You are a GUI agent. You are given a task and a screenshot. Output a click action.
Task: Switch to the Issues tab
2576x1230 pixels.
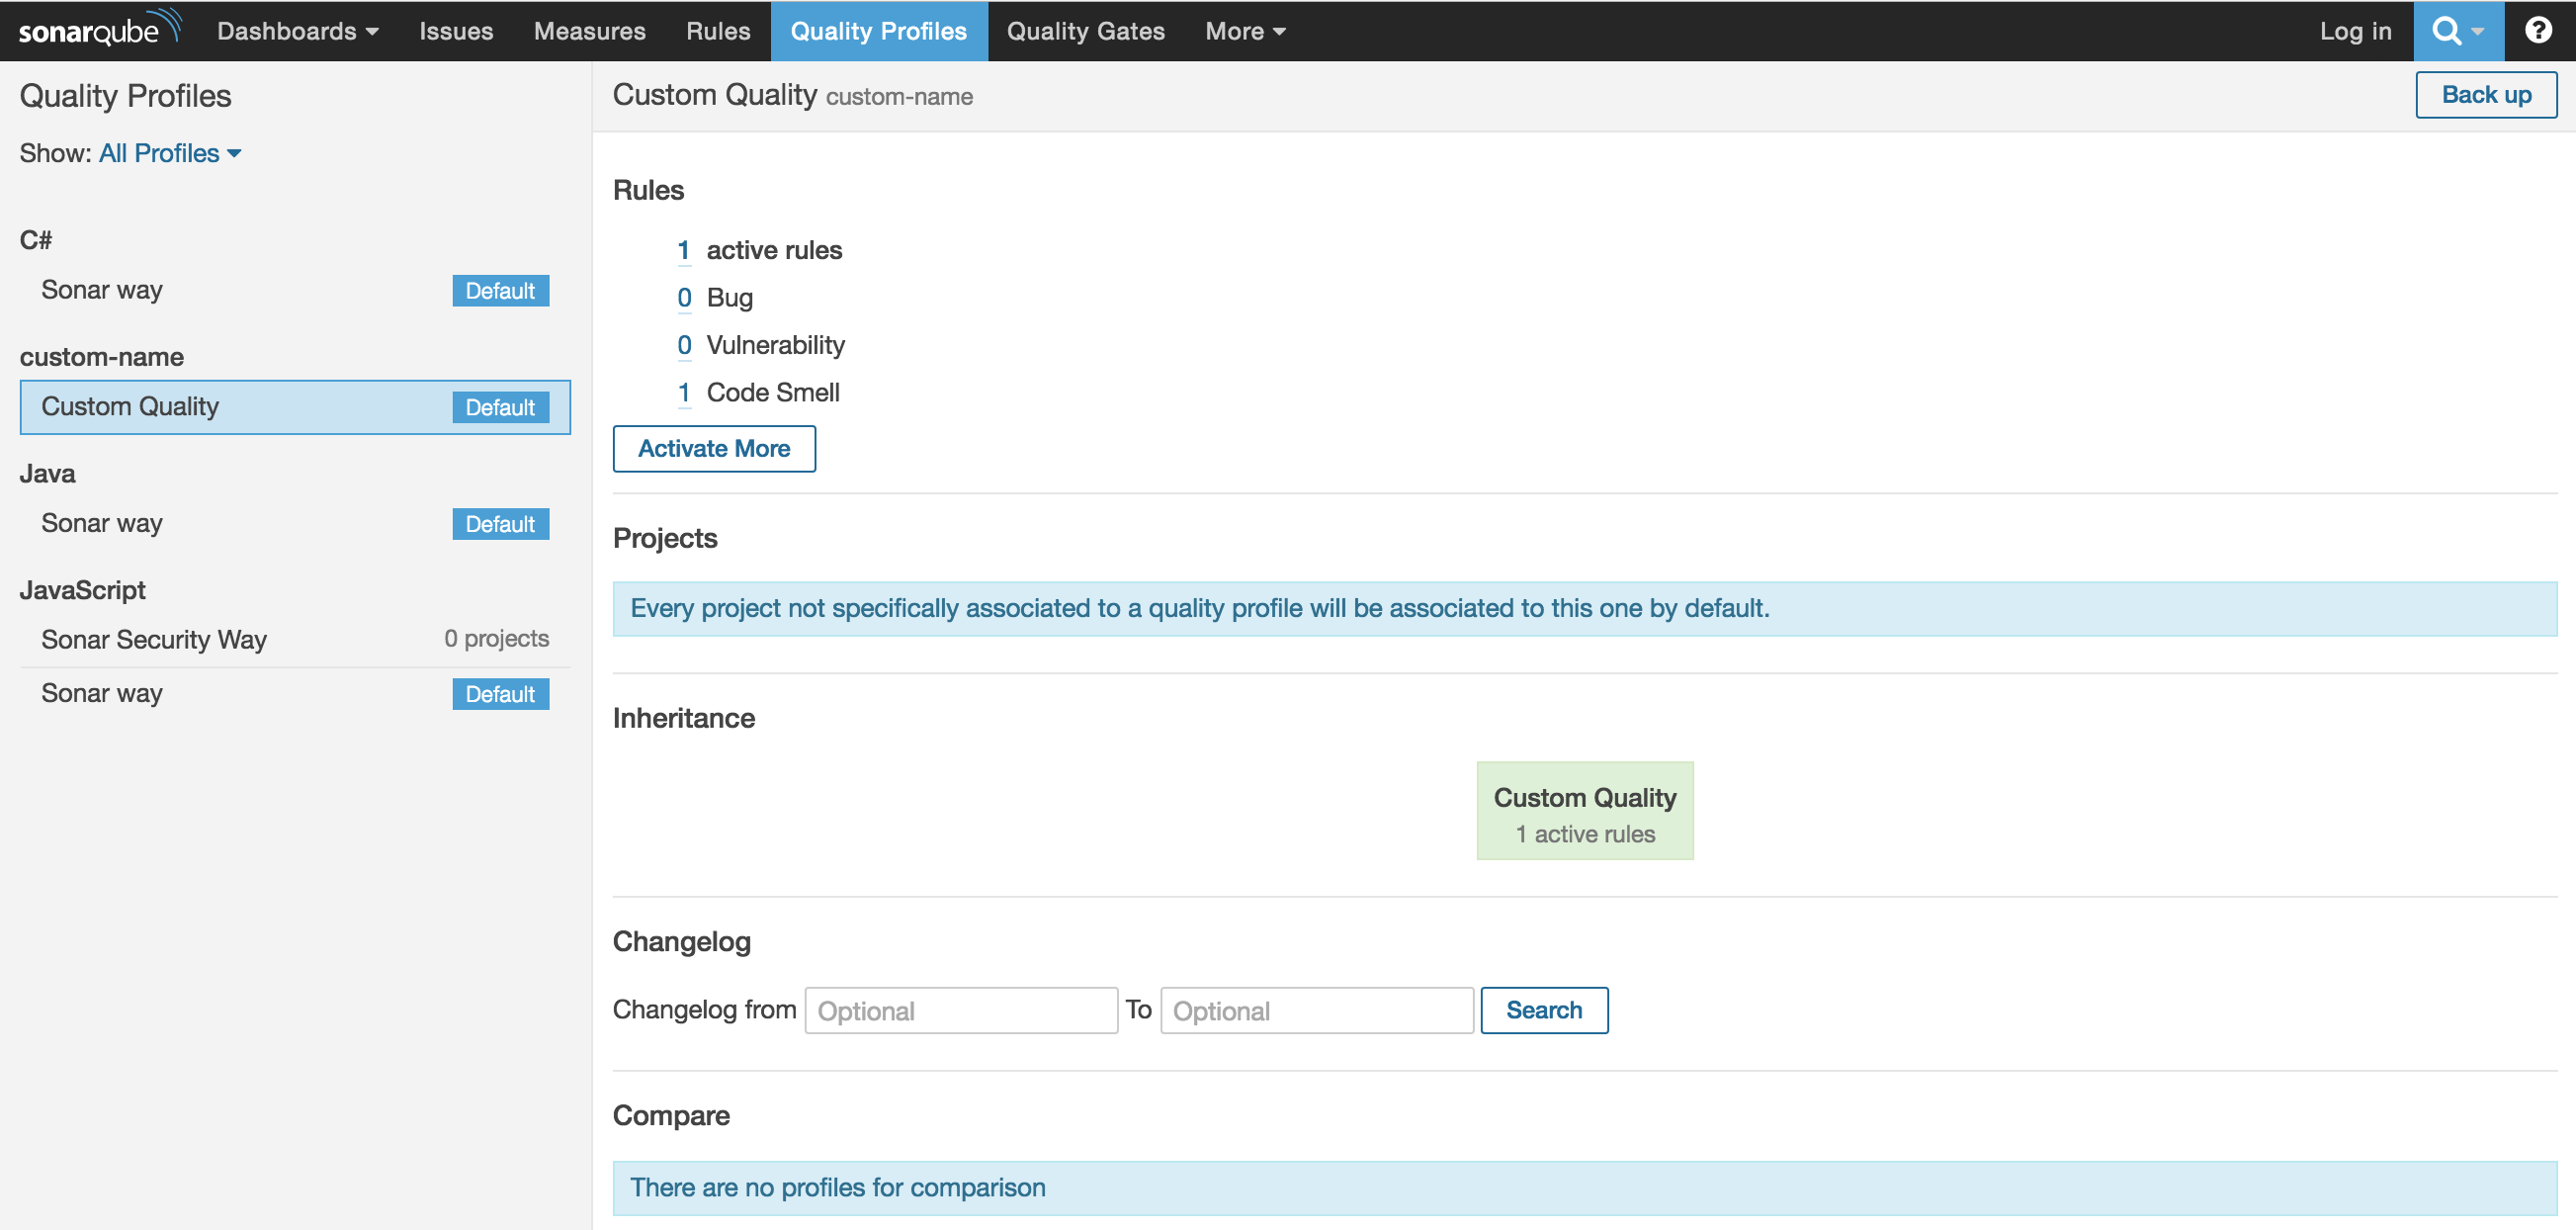tap(456, 31)
